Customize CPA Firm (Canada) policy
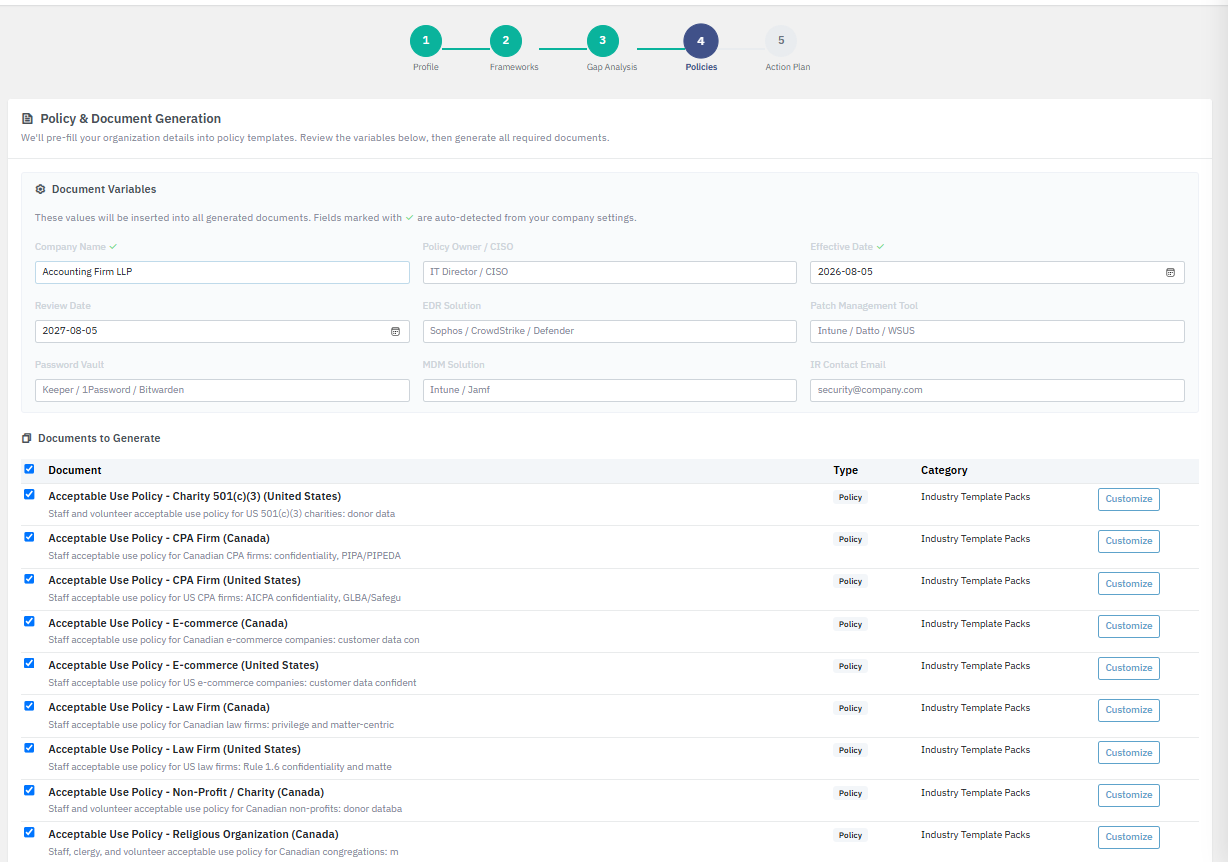The height and width of the screenshot is (862, 1228). coord(1129,541)
